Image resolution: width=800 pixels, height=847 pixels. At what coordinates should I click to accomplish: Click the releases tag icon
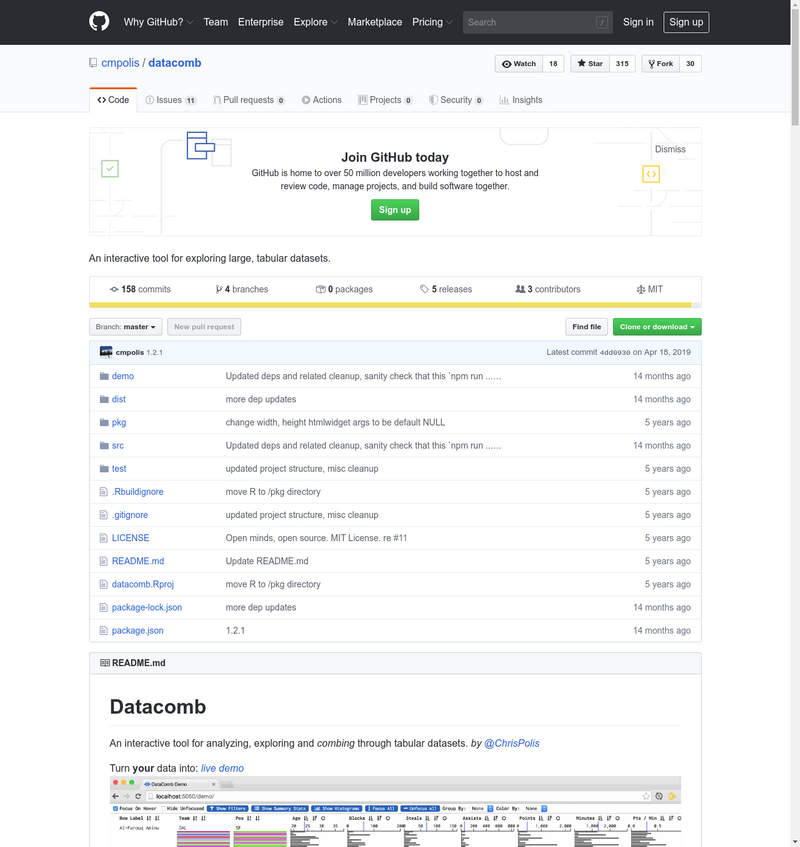point(425,290)
